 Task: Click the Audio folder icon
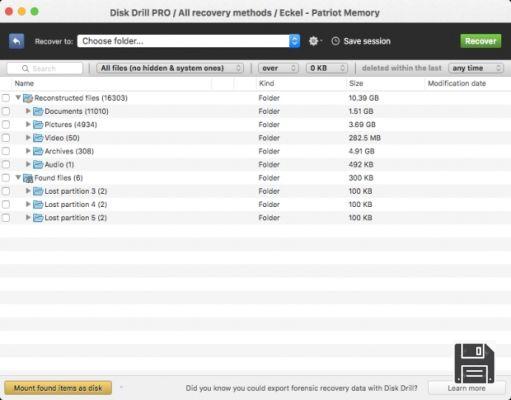tap(38, 165)
